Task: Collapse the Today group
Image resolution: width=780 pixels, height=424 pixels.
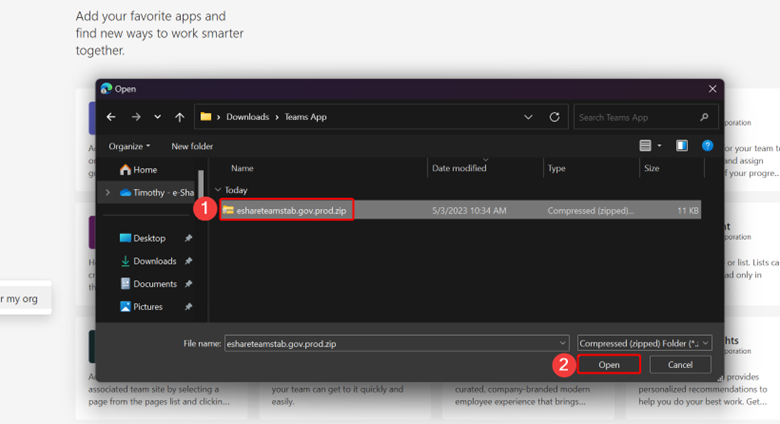Action: click(x=218, y=190)
